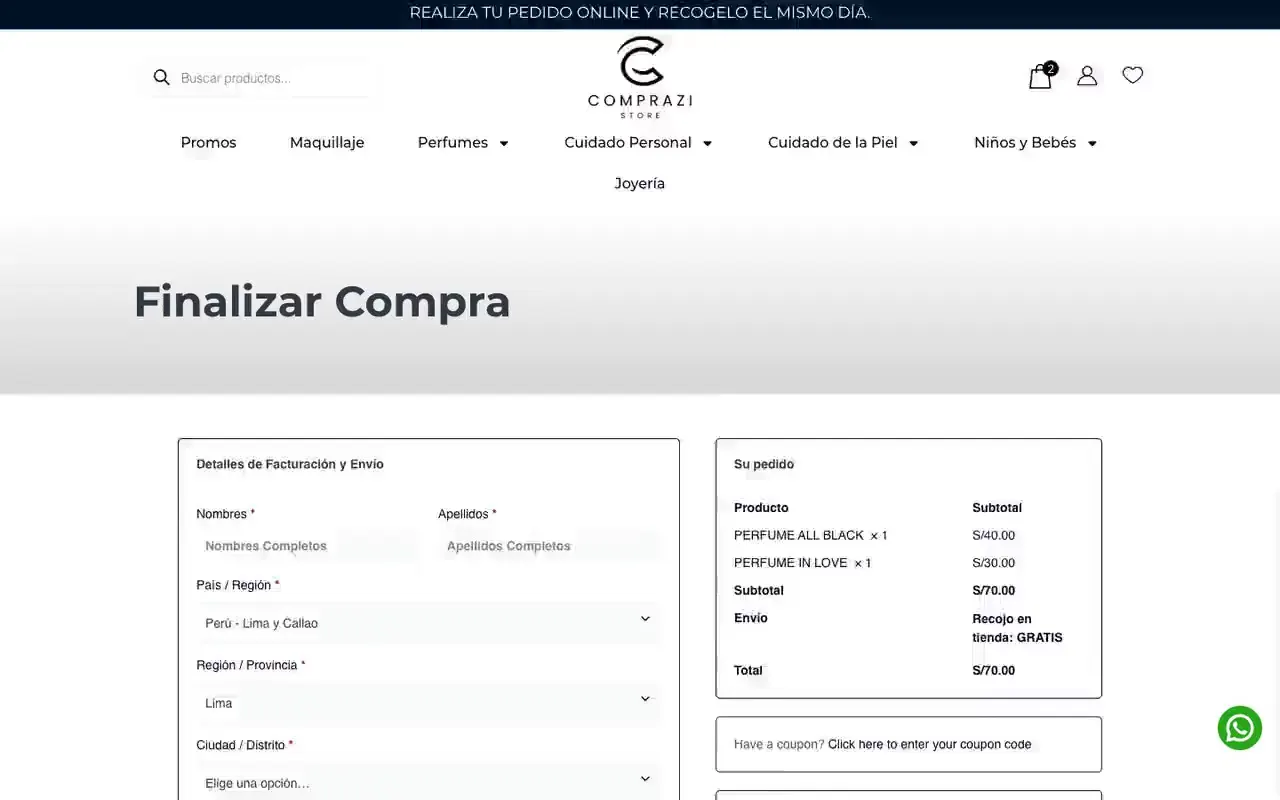
Task: Click the S/30.00 price value
Action: [x=993, y=563]
